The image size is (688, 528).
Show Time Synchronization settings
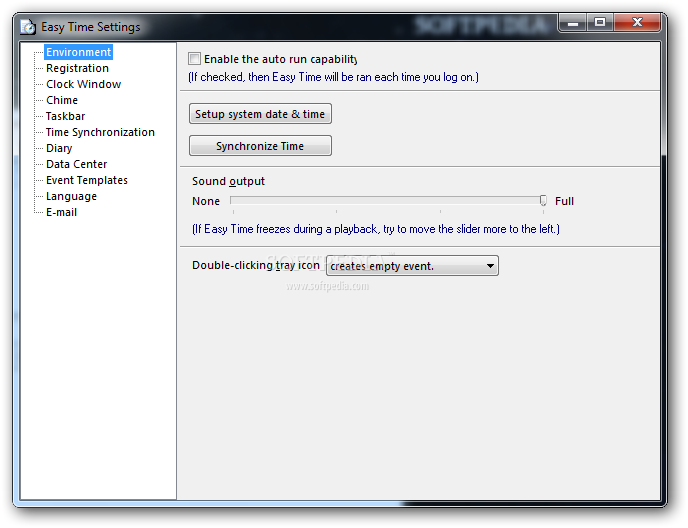100,133
